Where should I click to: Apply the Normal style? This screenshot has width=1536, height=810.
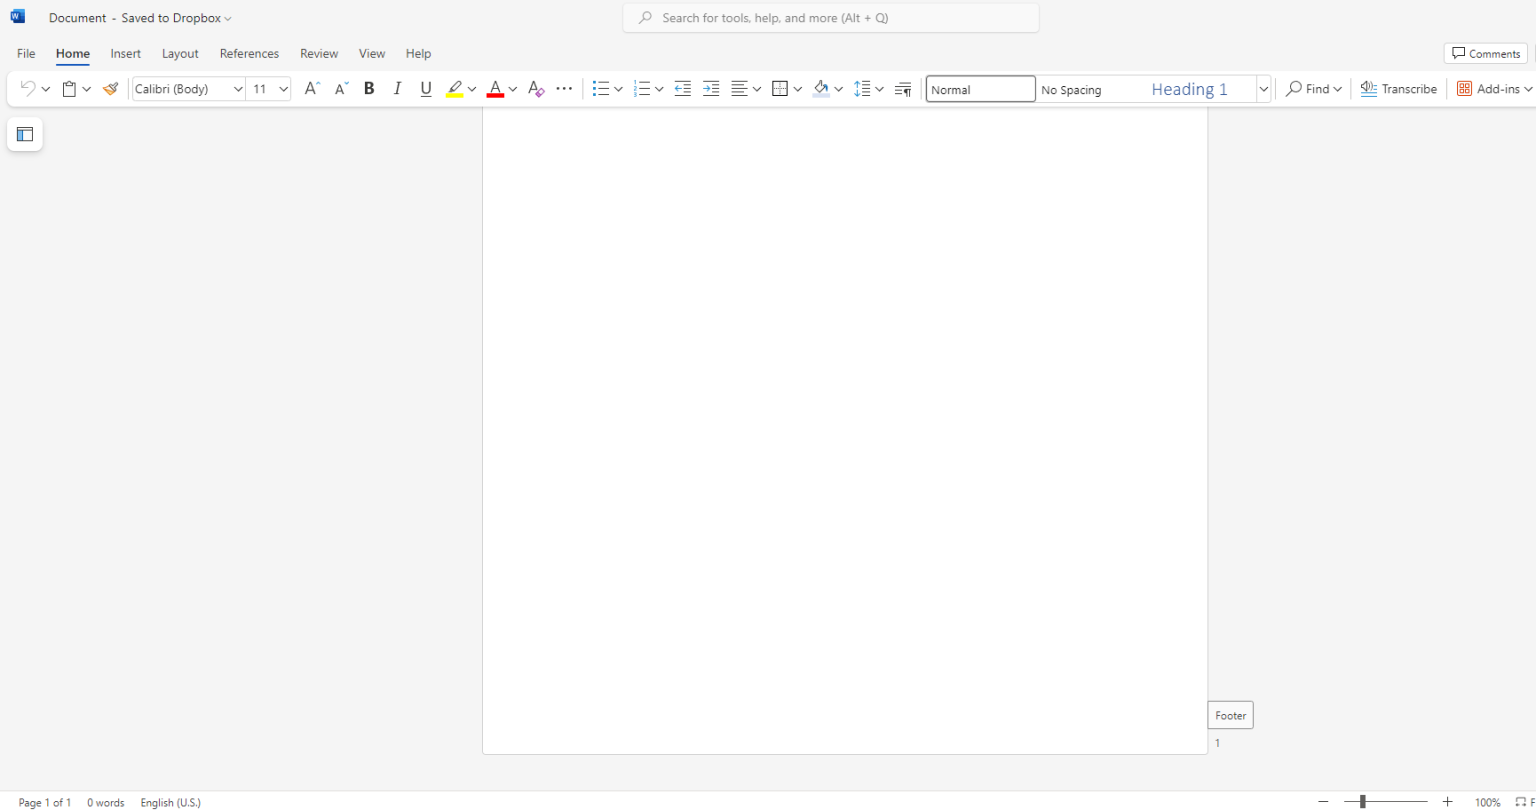pyautogui.click(x=980, y=89)
